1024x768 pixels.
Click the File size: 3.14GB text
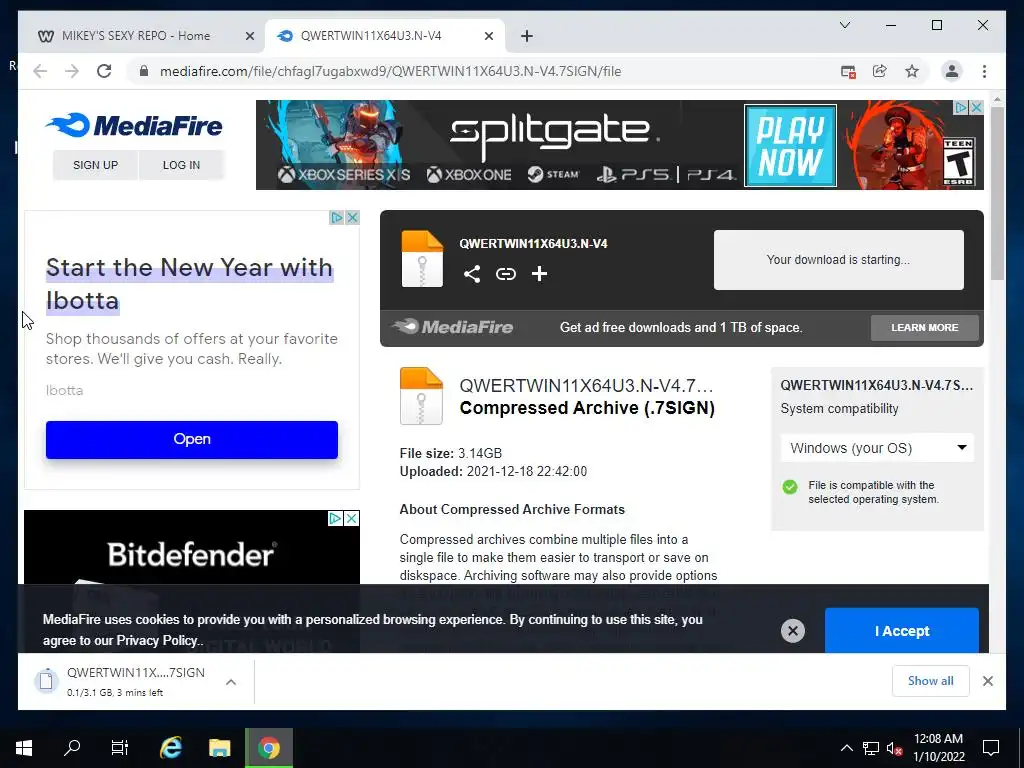451,453
